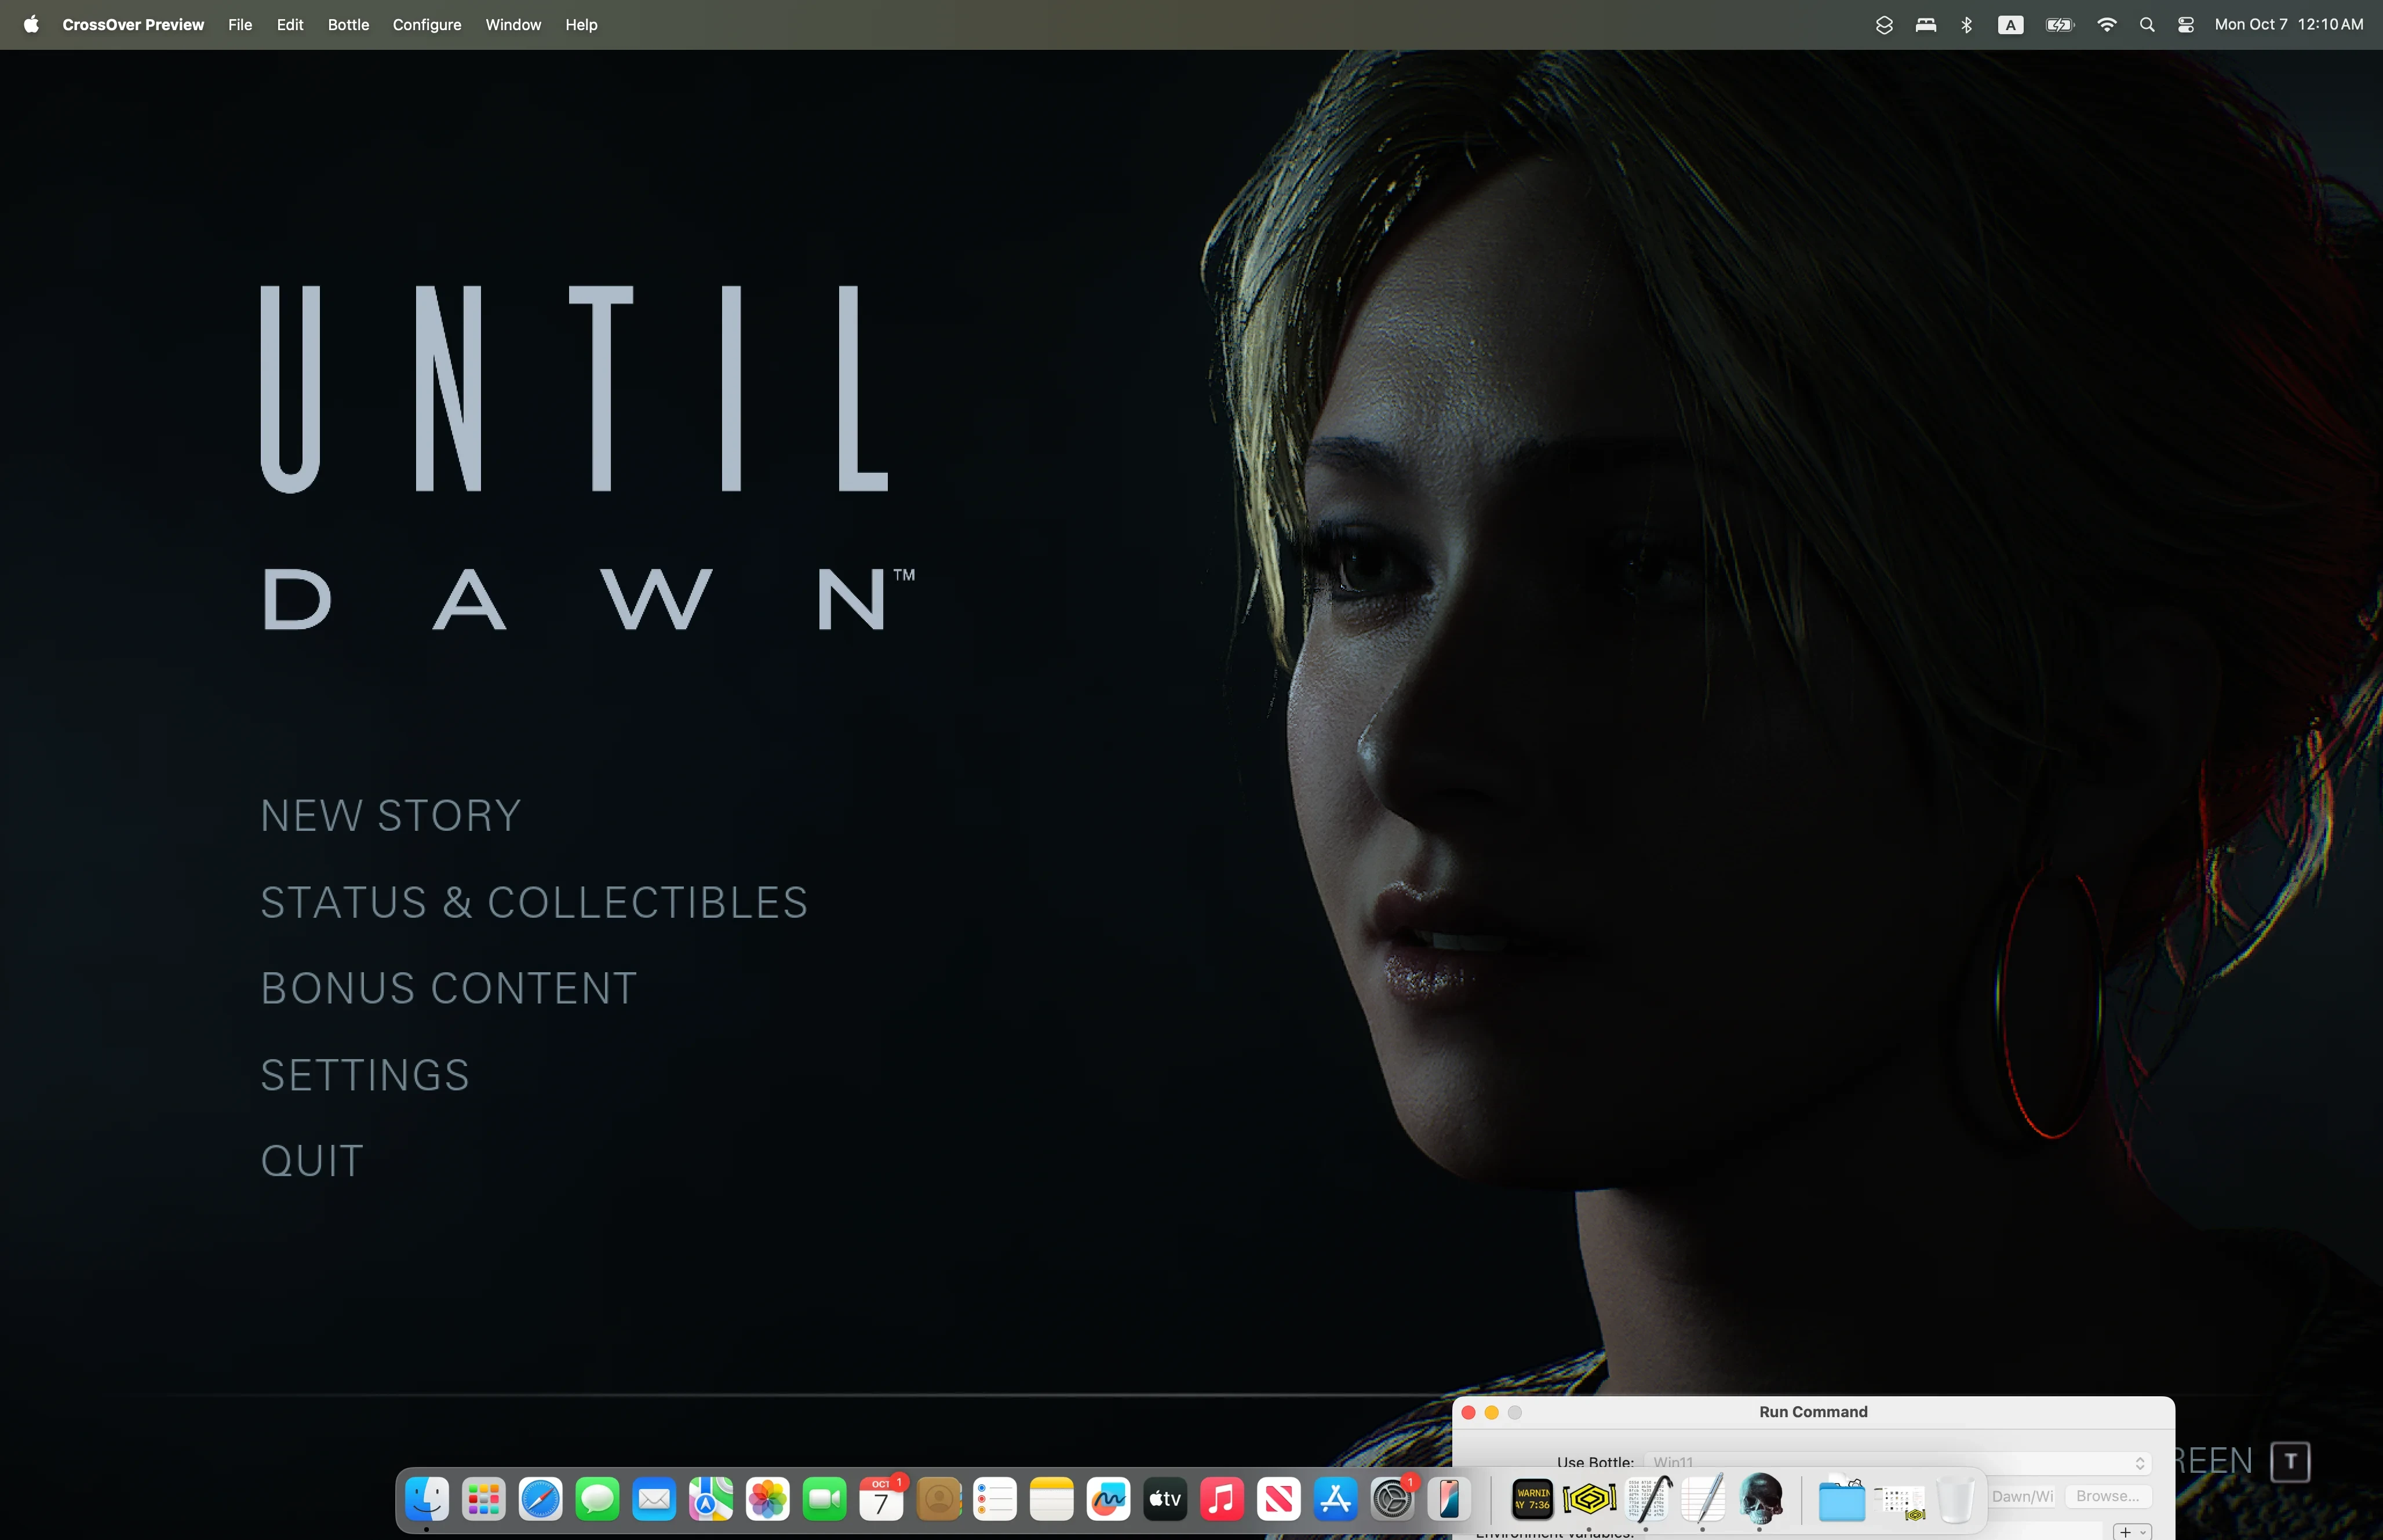Click the Browse button in Run Command

[2108, 1496]
